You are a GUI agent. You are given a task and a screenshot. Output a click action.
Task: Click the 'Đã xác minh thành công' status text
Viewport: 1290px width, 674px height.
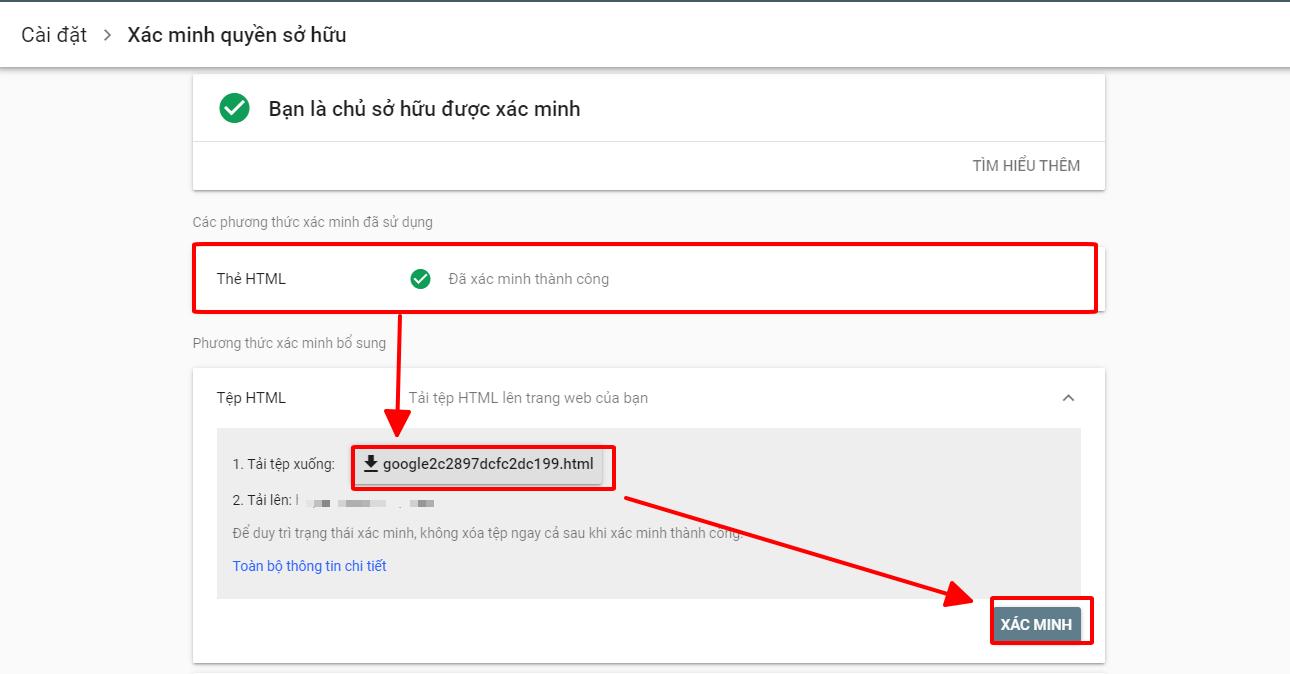tap(528, 279)
